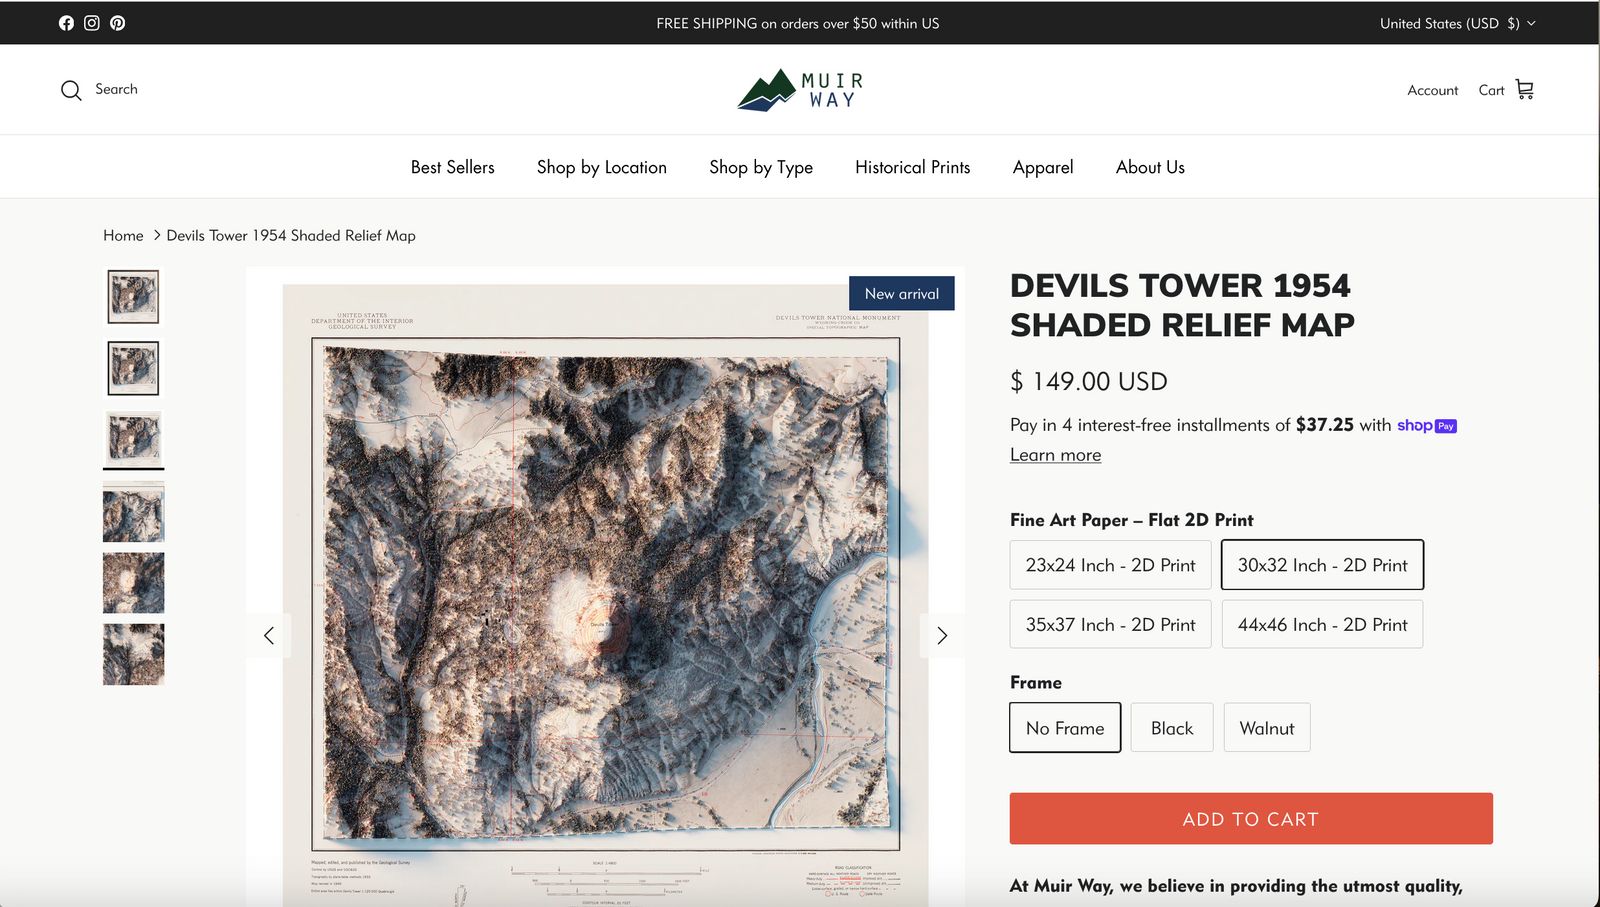View the sixth product thumbnail
1600x907 pixels.
133,654
